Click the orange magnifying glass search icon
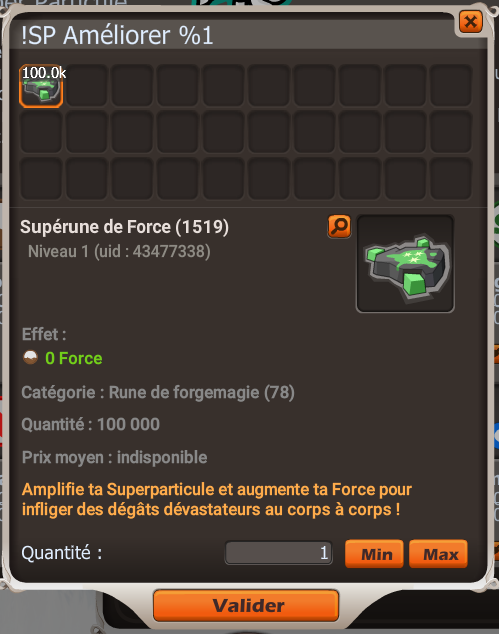Screen dimensions: 499x634 click(339, 226)
